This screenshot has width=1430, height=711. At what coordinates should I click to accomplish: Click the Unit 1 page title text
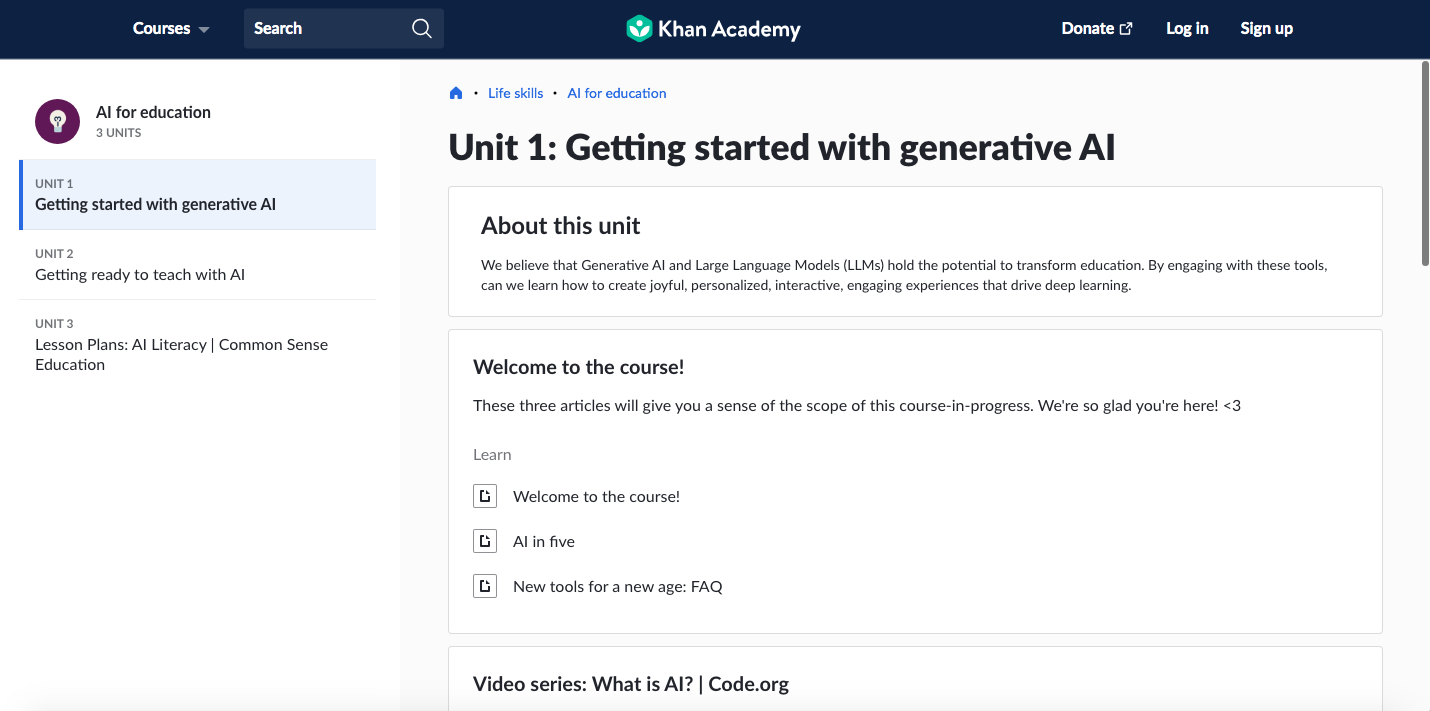pos(782,147)
